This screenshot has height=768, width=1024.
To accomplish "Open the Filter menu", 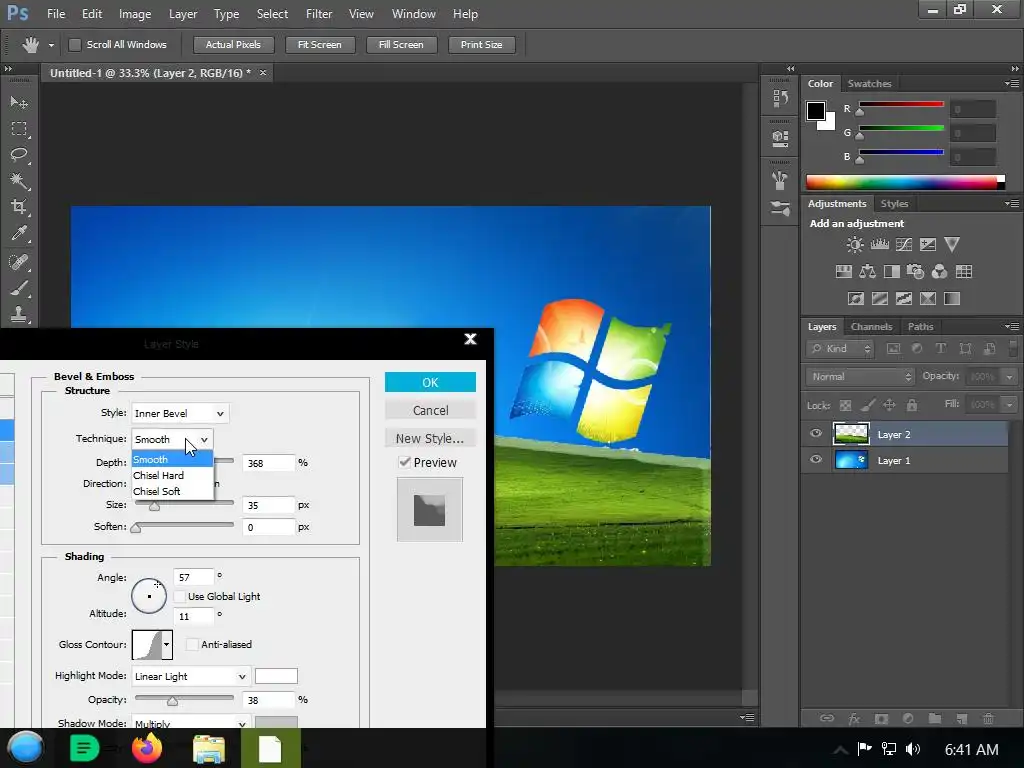I will pos(319,14).
